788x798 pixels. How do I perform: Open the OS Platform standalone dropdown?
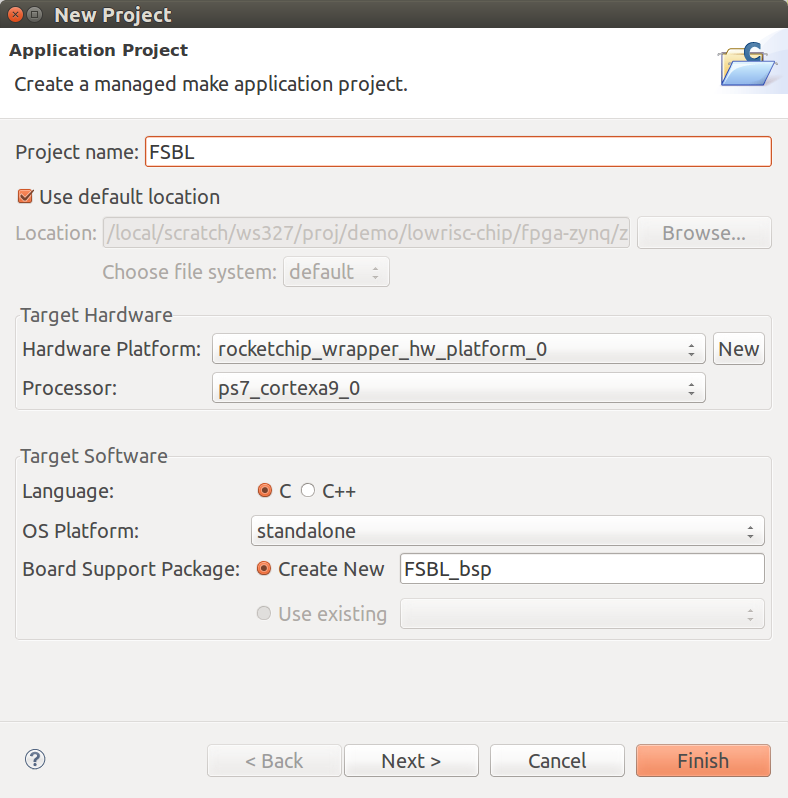[507, 531]
